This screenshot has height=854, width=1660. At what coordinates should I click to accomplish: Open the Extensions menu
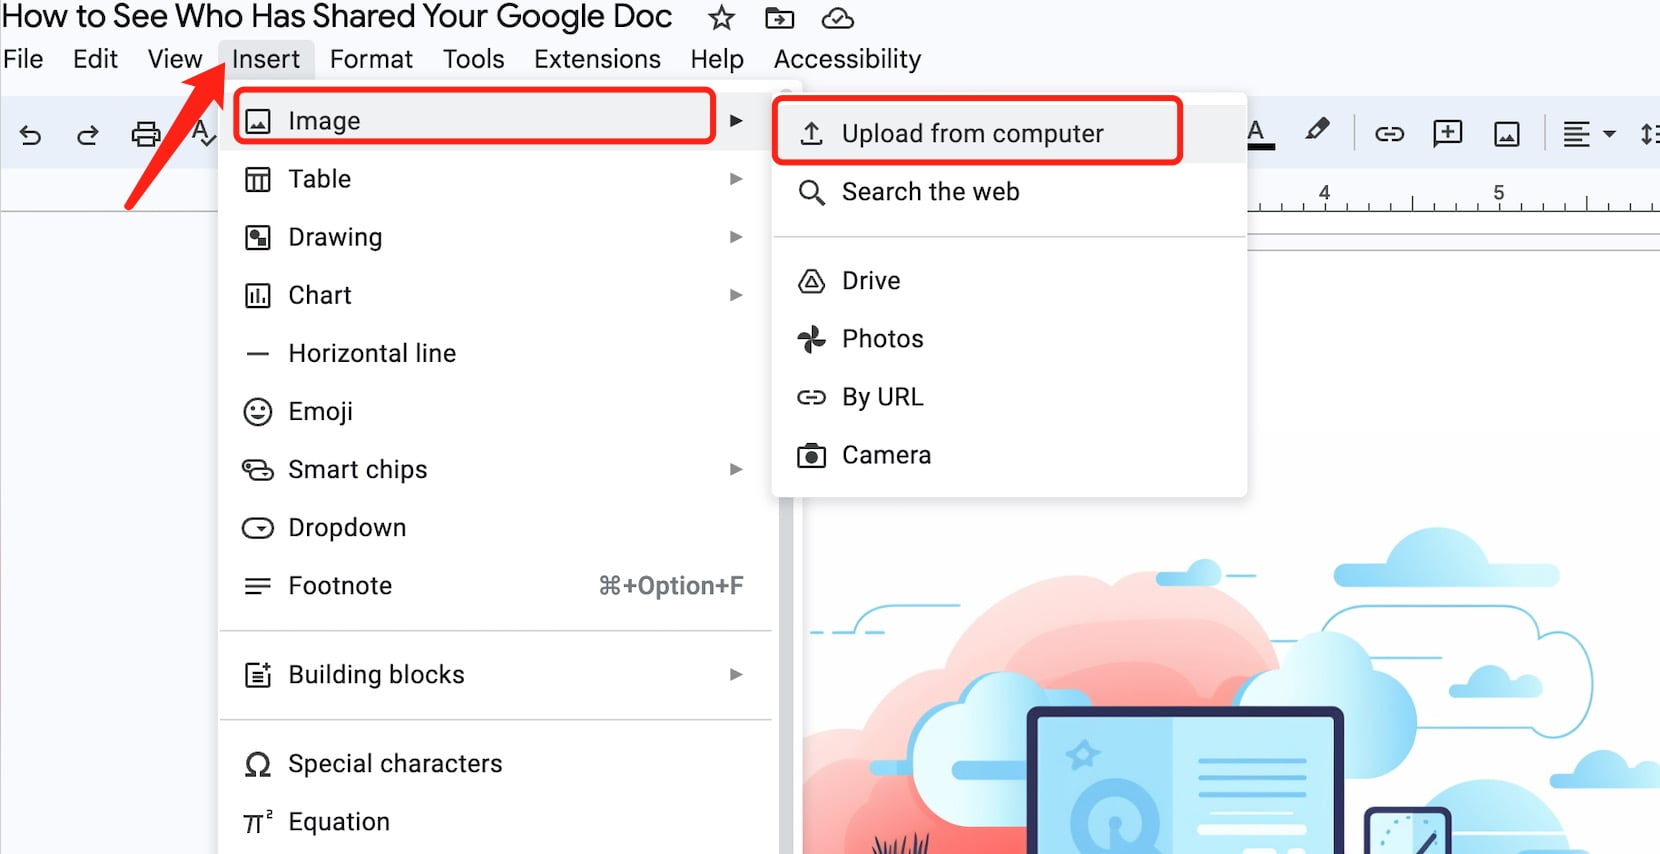[597, 59]
